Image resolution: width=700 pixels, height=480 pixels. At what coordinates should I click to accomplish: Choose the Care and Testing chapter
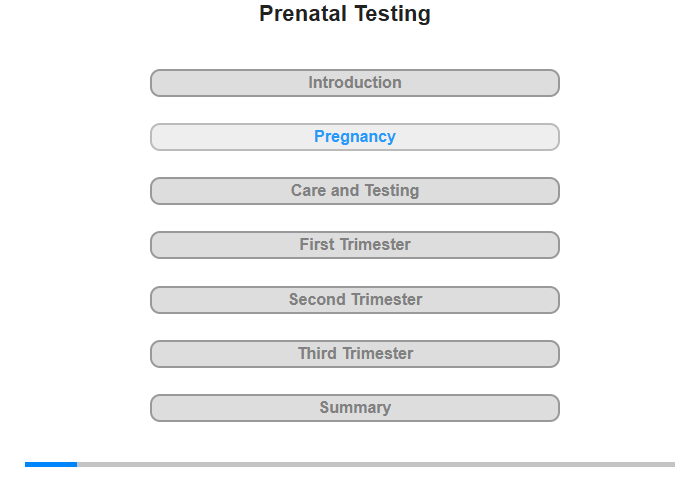coord(355,191)
